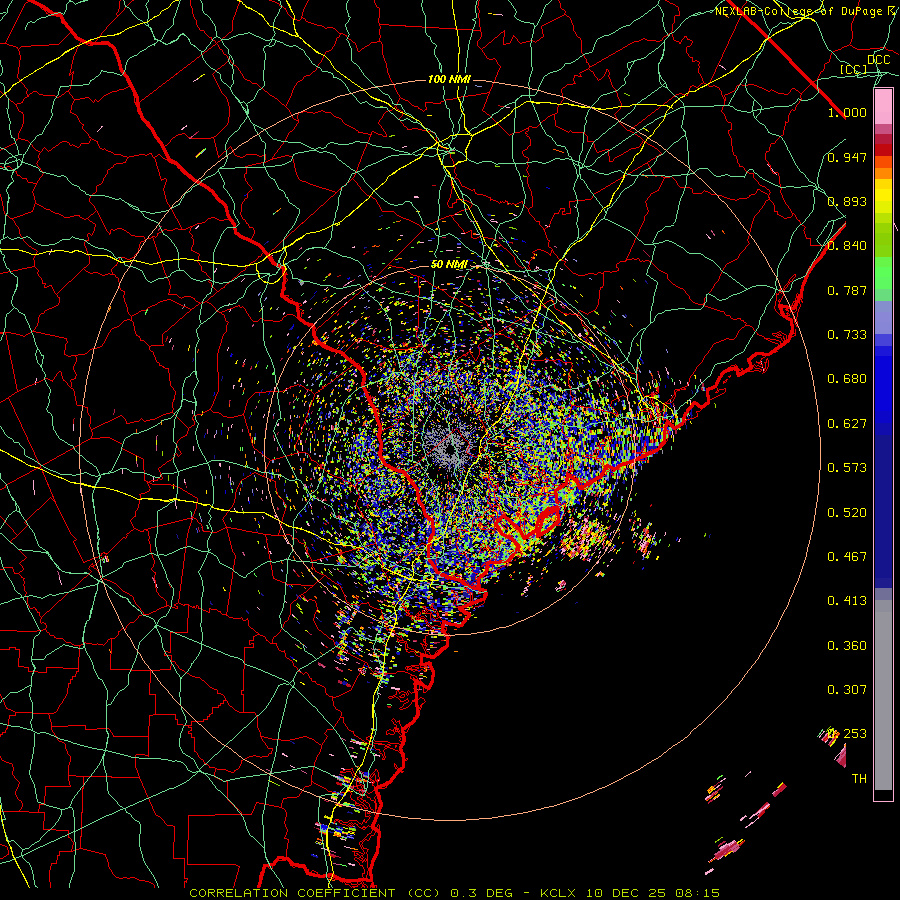Screen dimensions: 900x900
Task: Select the 1.000 value on the color scale
Action: coord(847,112)
